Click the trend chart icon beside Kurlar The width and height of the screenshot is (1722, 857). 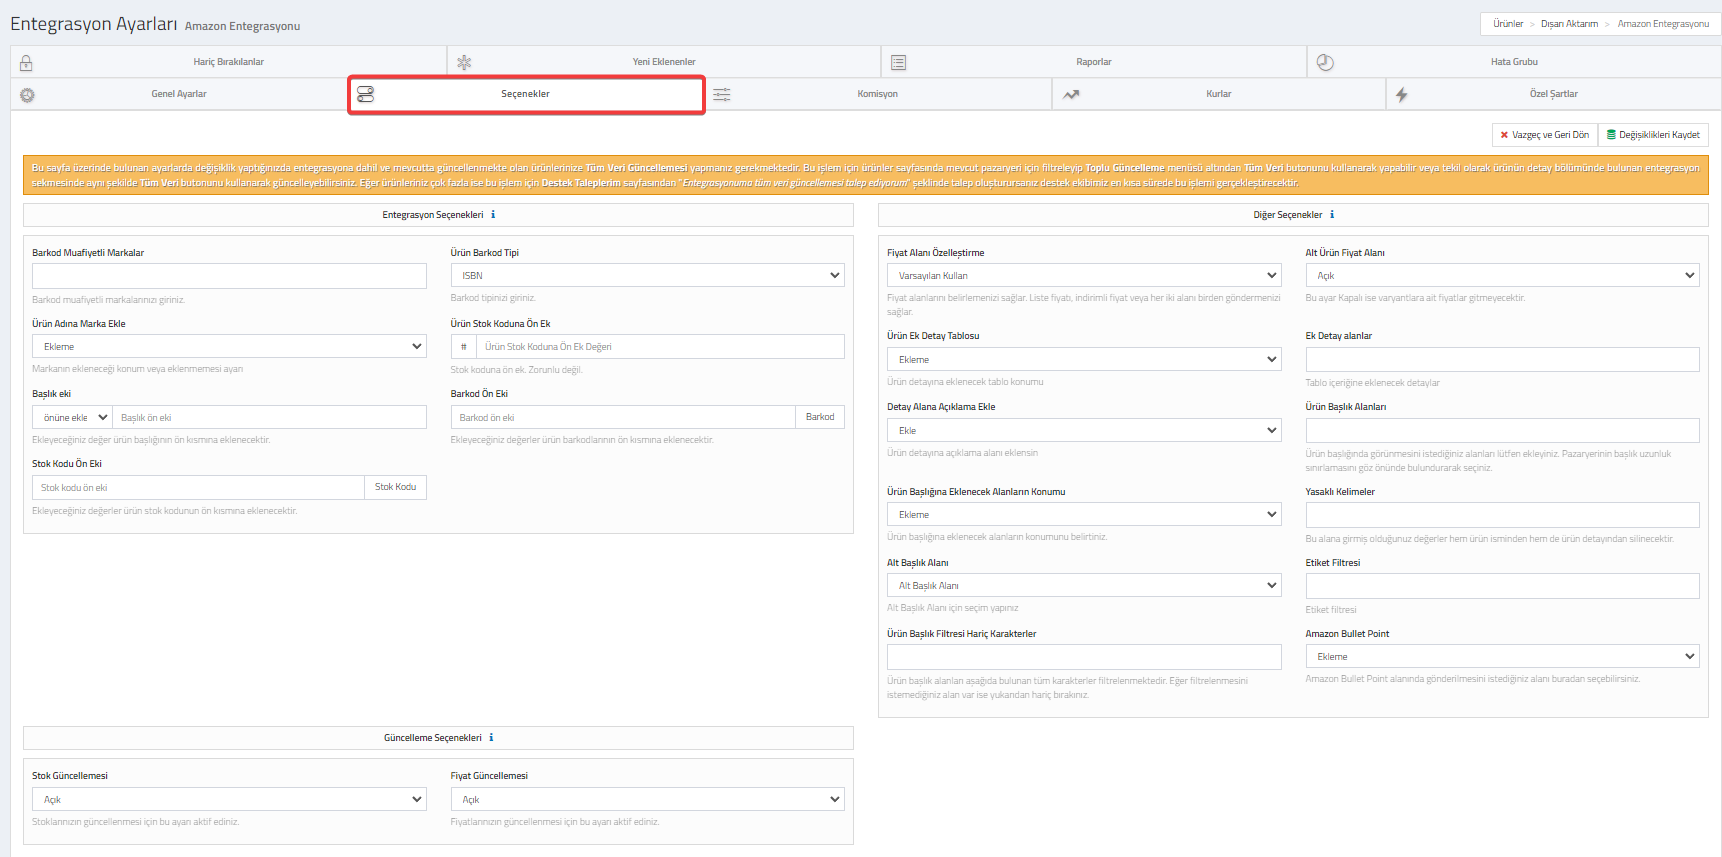tap(1071, 94)
